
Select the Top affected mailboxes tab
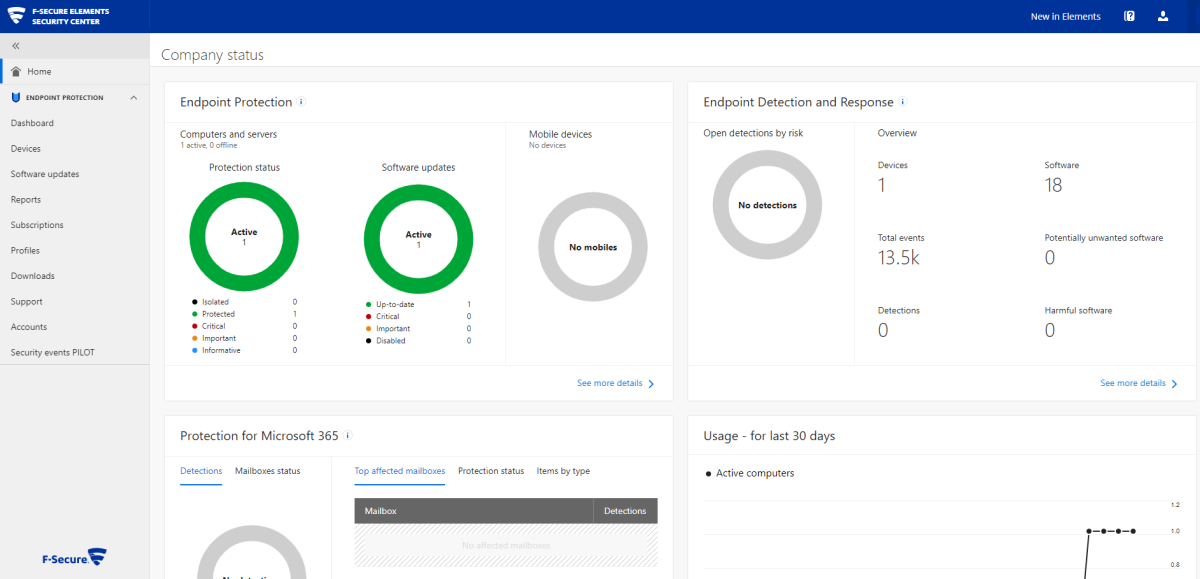click(400, 471)
